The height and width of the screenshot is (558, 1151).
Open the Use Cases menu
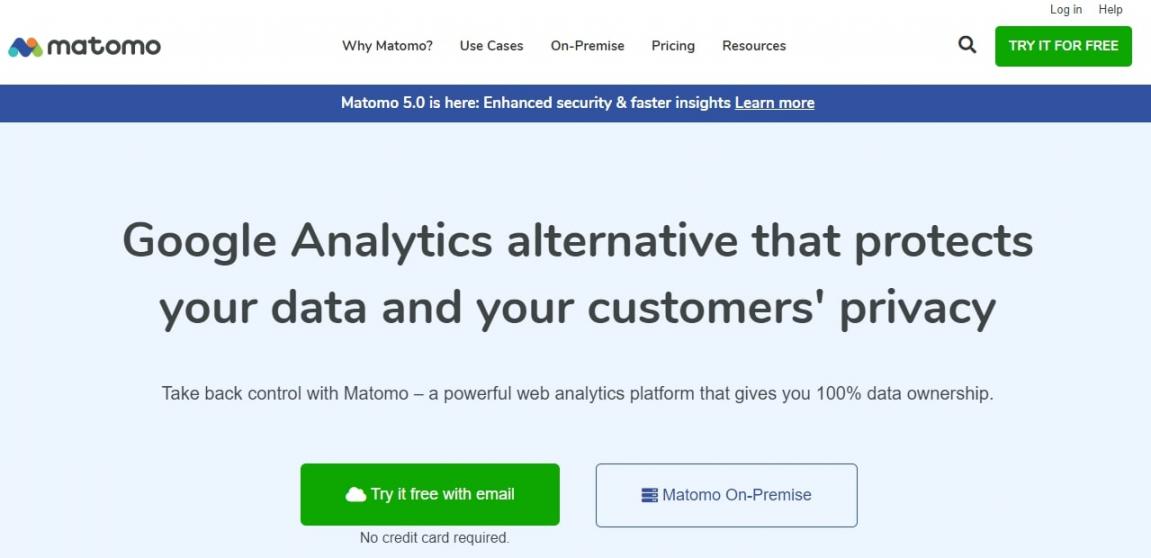click(x=491, y=46)
